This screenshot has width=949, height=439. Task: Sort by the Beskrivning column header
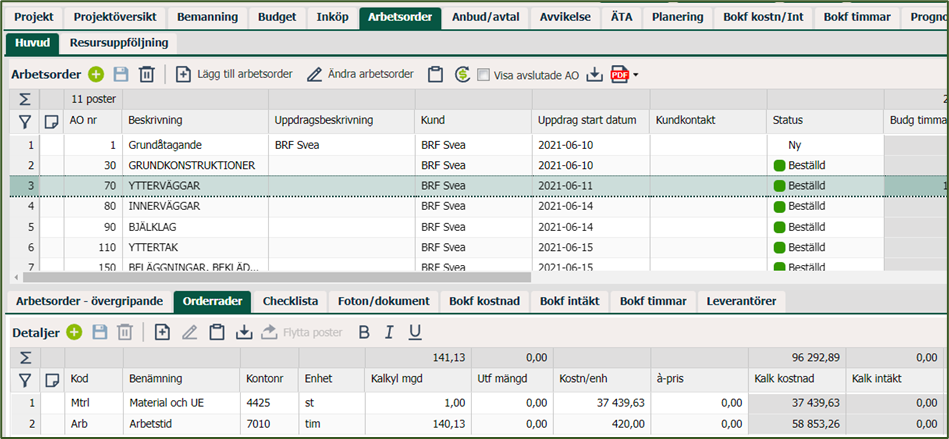click(195, 120)
